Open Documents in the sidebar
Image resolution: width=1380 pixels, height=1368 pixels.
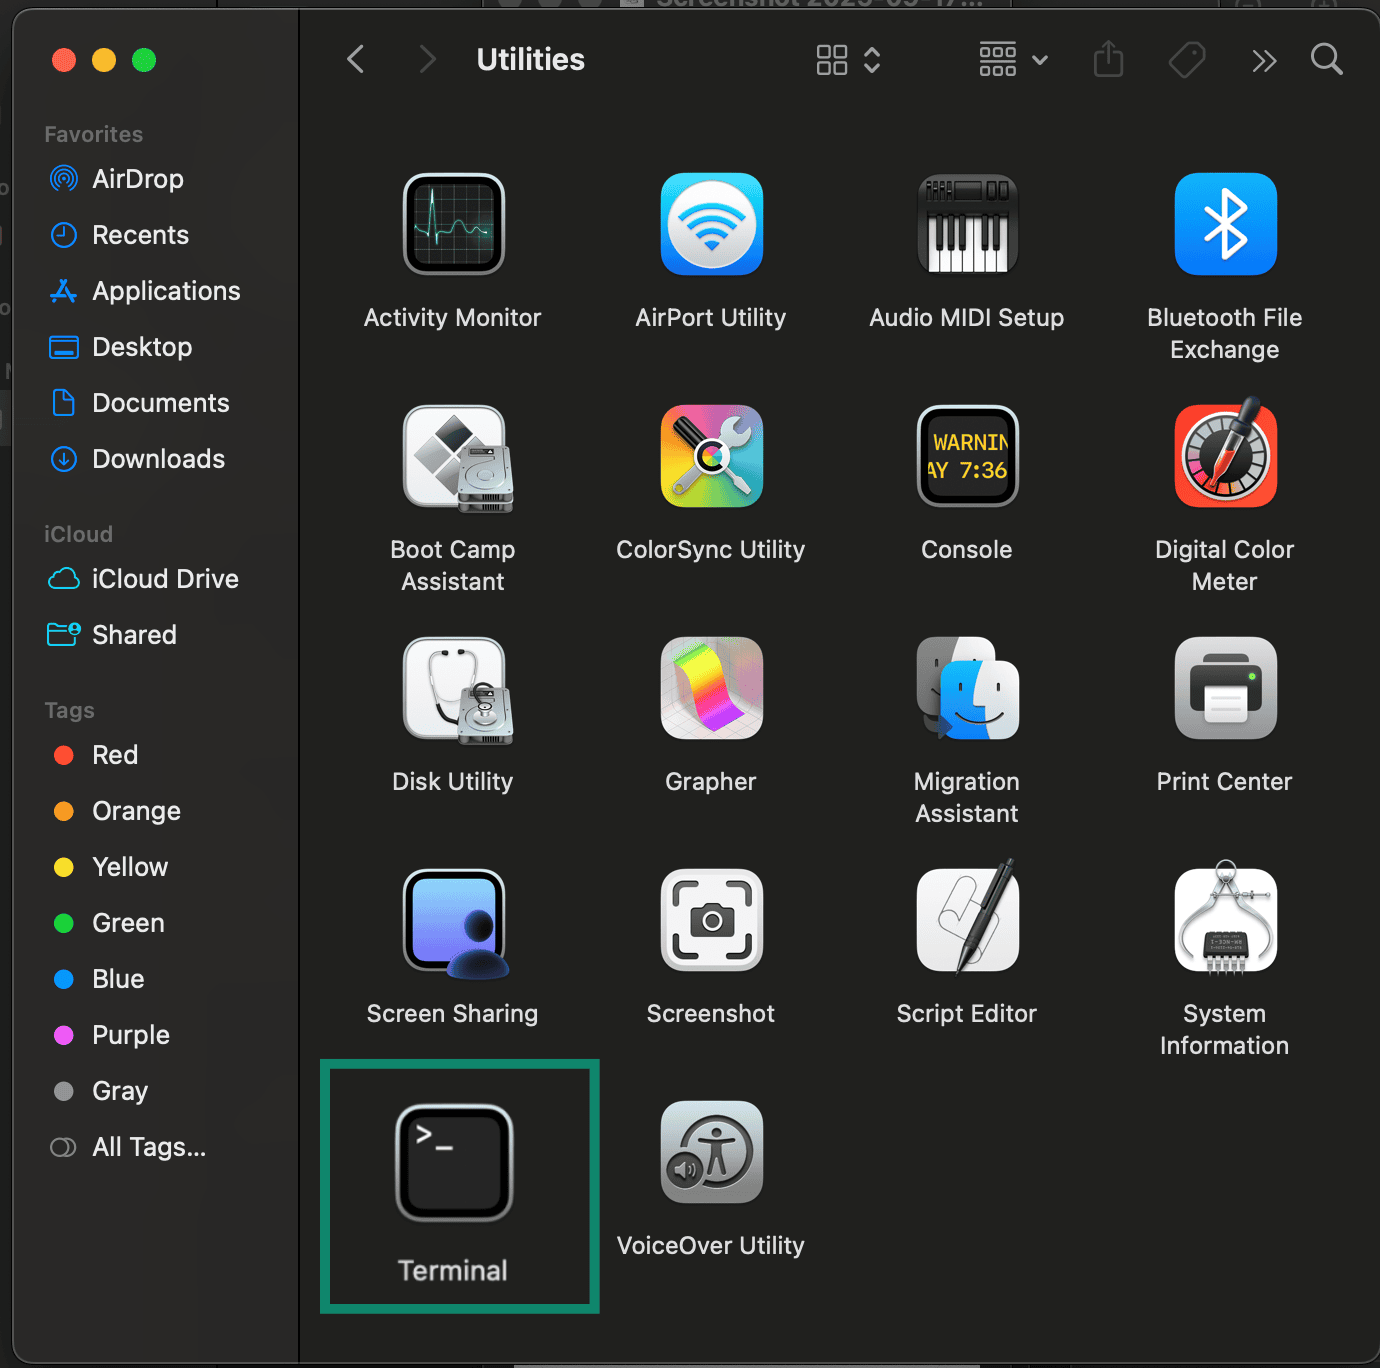139,403
